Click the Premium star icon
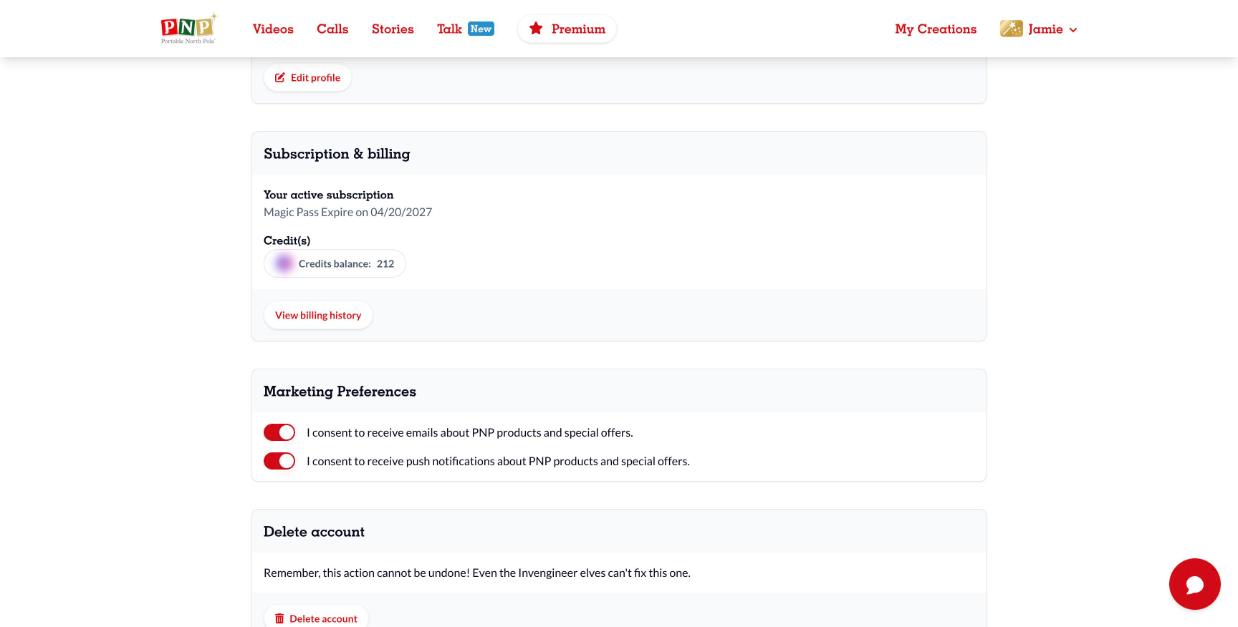1238x627 pixels. coord(536,29)
